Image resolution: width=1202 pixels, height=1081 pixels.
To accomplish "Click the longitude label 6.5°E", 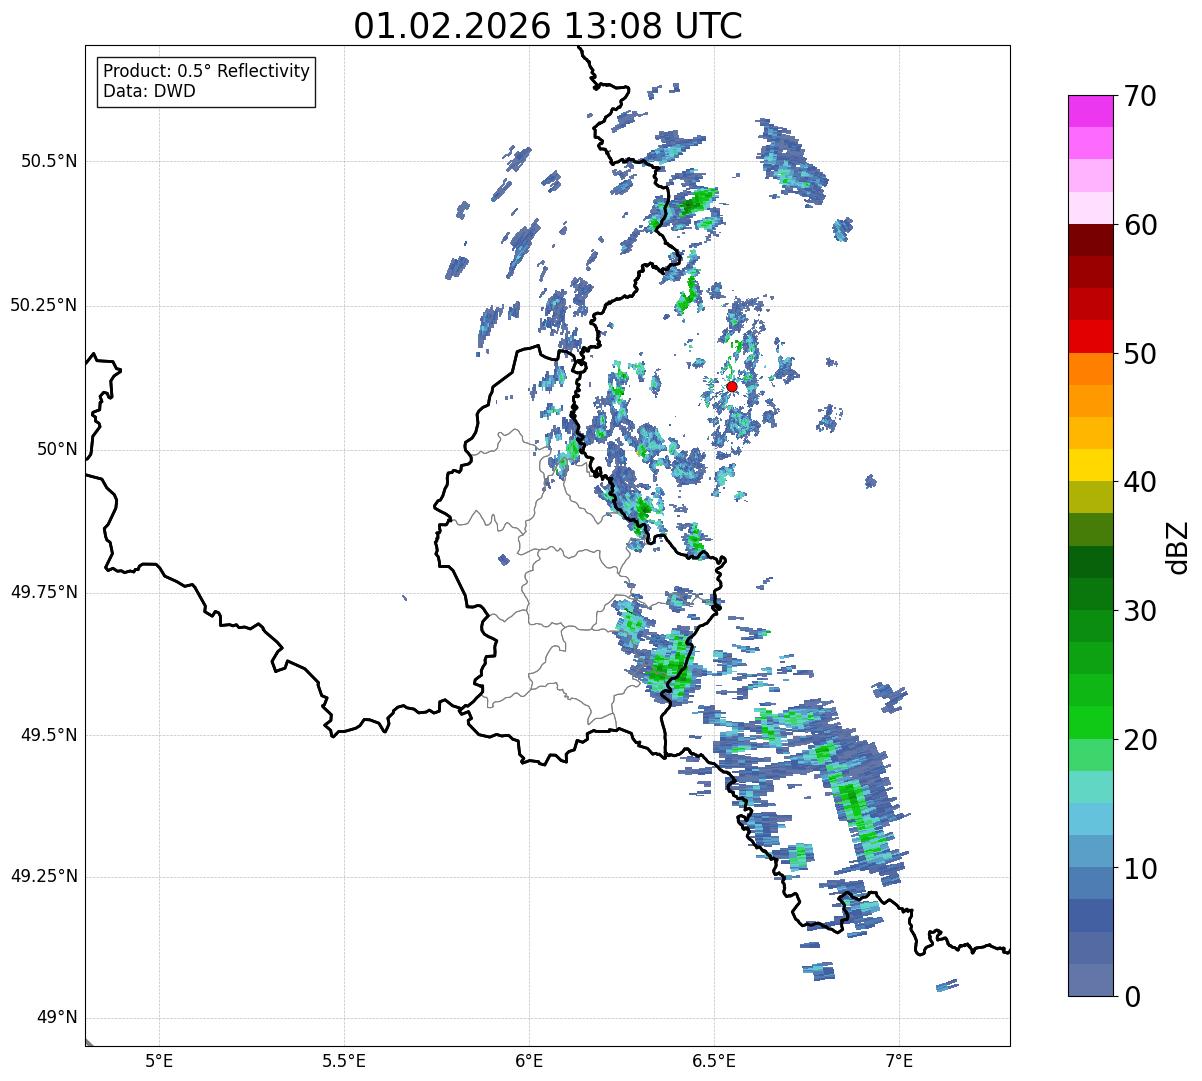I will click(x=714, y=1061).
